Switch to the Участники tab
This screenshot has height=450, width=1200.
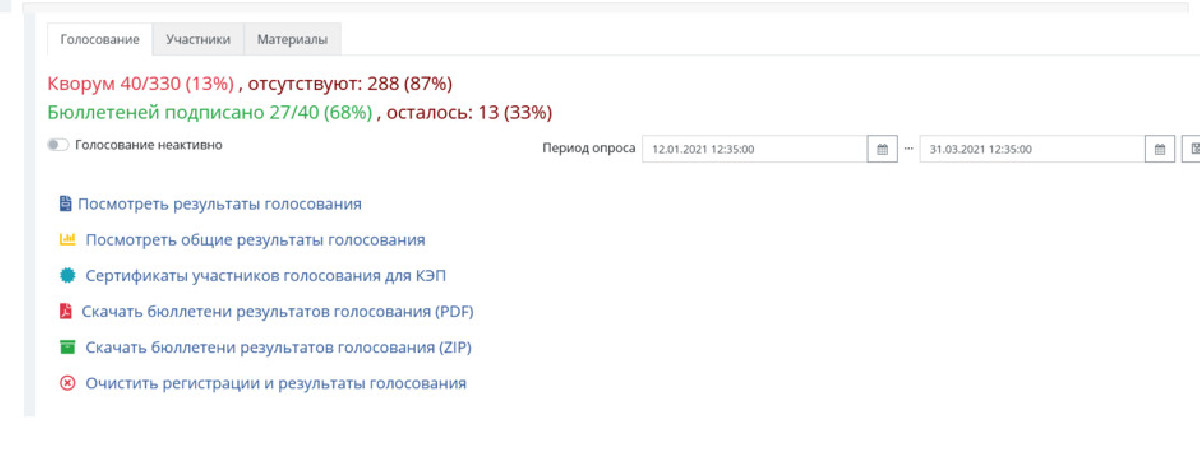click(198, 39)
